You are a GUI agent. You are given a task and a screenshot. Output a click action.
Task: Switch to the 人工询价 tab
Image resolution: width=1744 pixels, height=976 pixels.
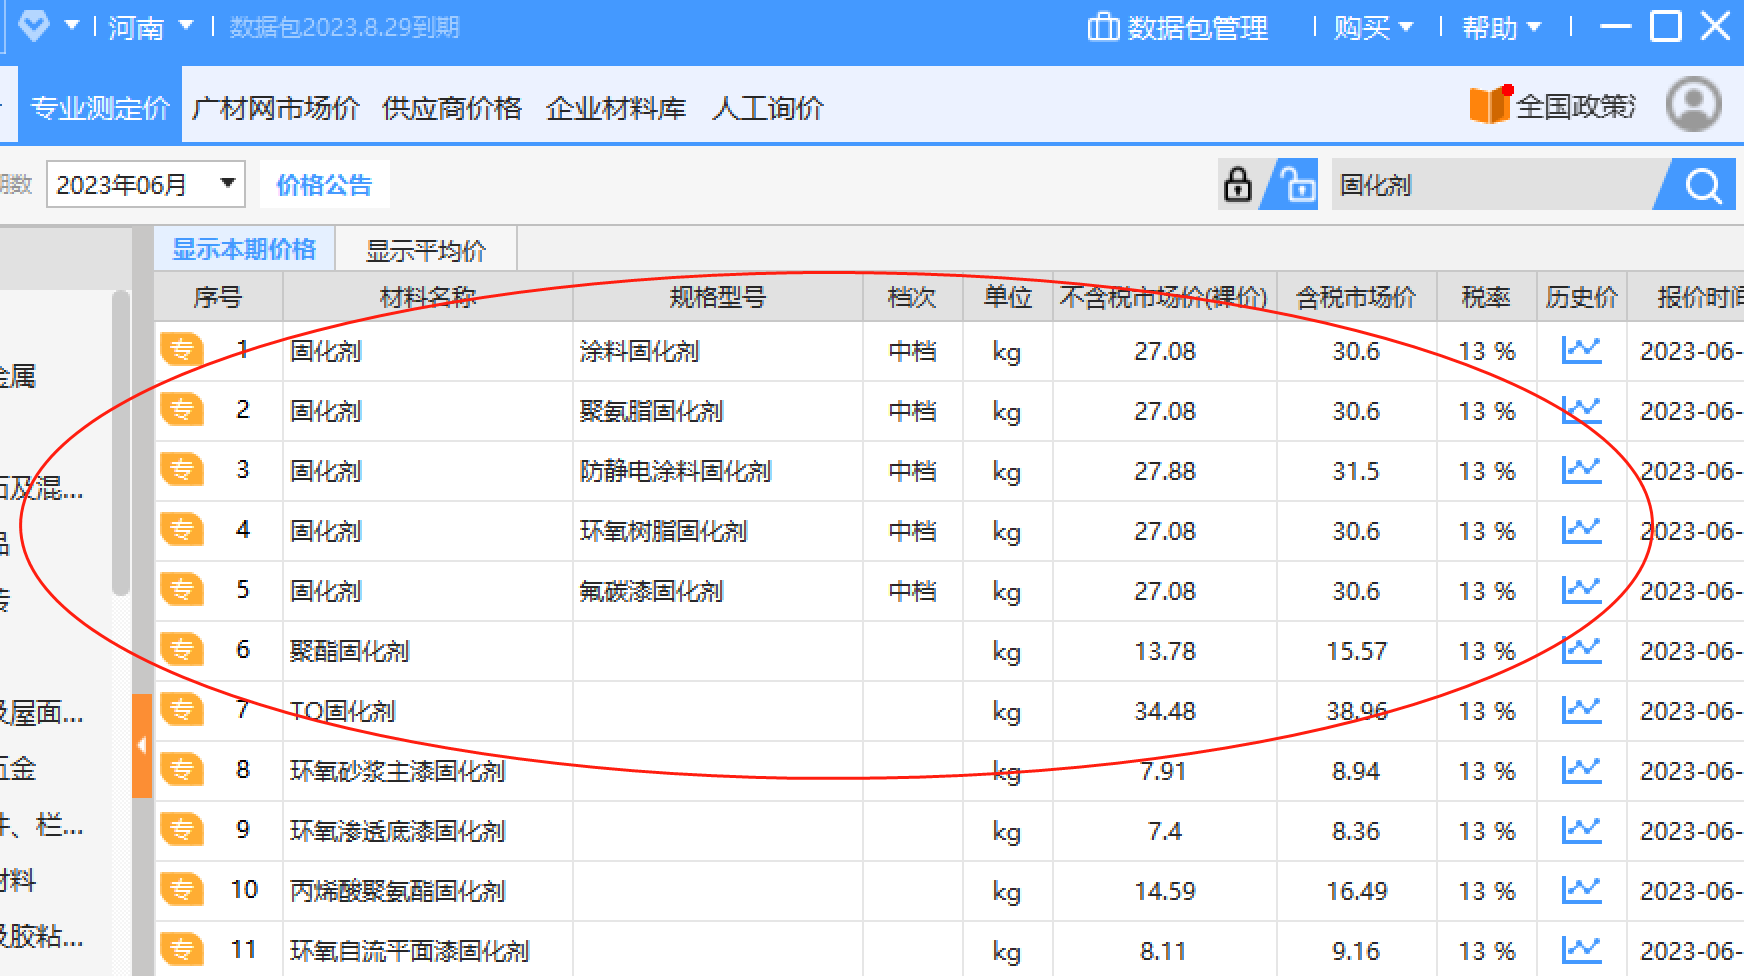tap(767, 108)
